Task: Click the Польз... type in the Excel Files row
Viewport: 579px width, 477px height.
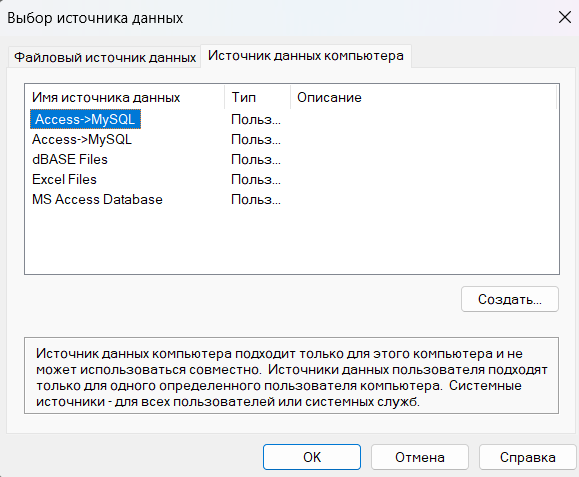Action: click(x=256, y=179)
